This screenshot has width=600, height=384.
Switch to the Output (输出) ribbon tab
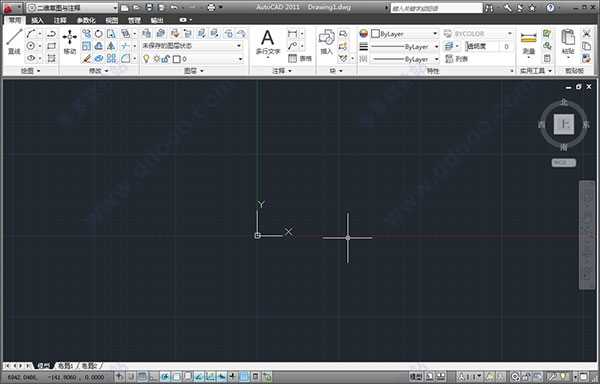pyautogui.click(x=157, y=20)
